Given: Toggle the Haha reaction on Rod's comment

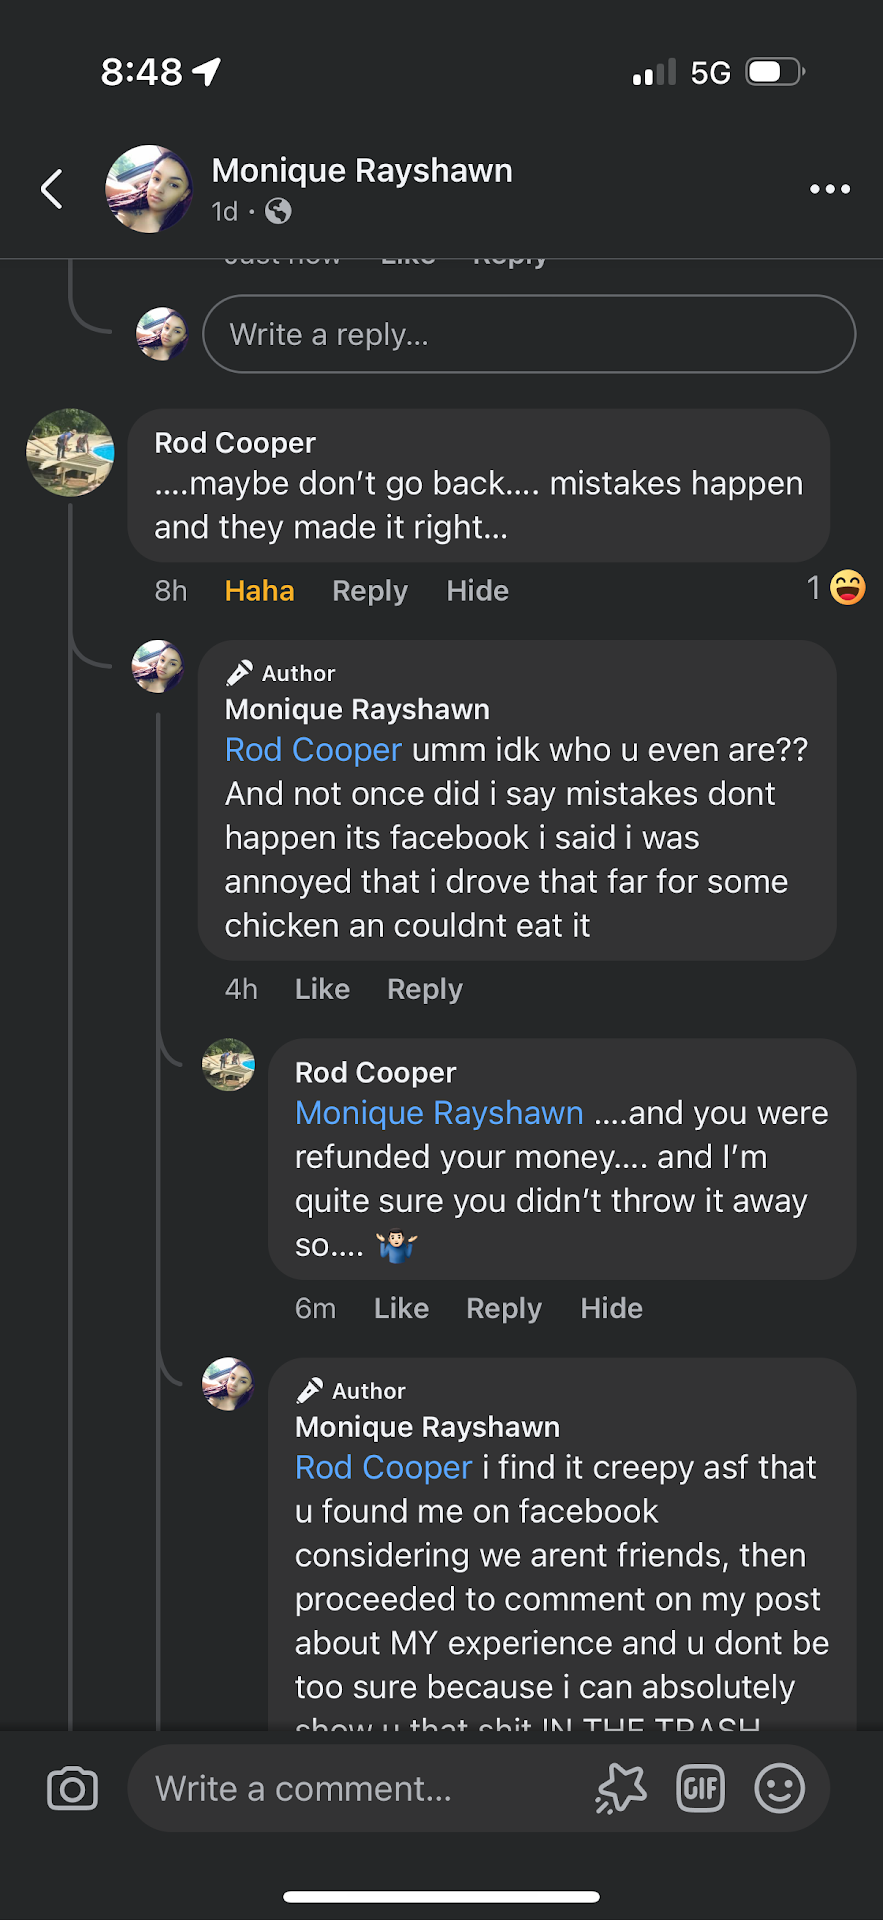Looking at the screenshot, I should (259, 591).
